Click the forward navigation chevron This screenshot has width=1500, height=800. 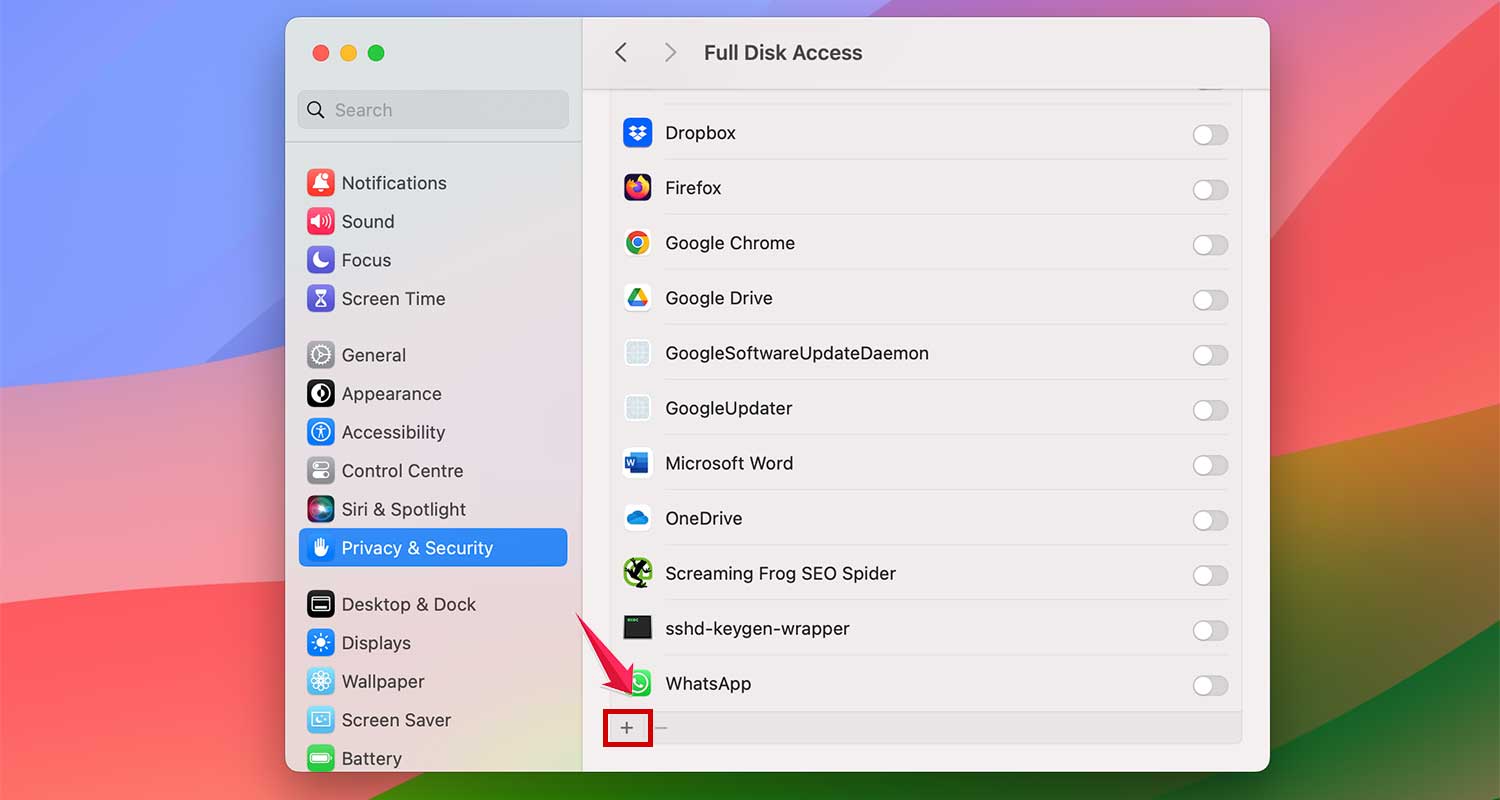[x=668, y=52]
